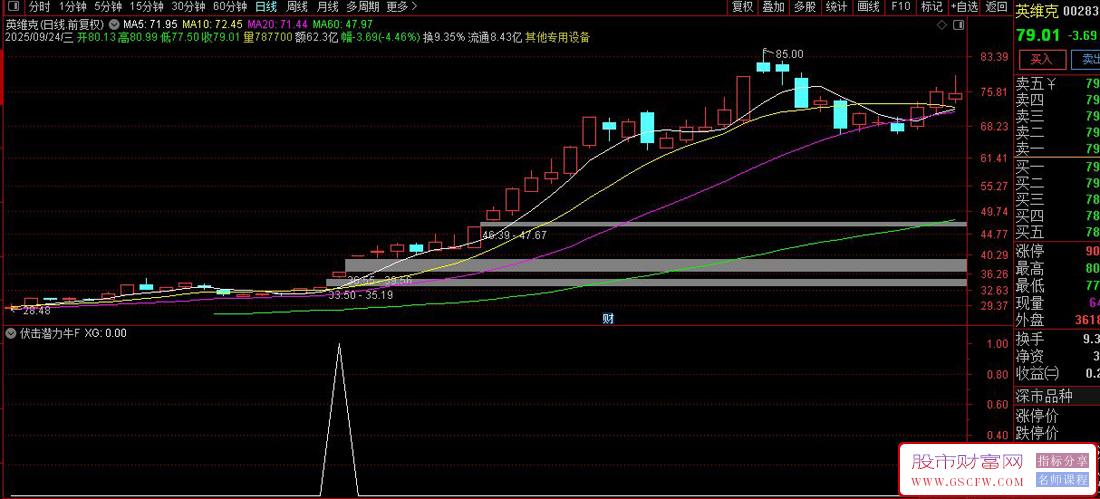Screen dimensions: 1100x499
Task: Select the 1分钟 period tab
Action: (x=73, y=7)
